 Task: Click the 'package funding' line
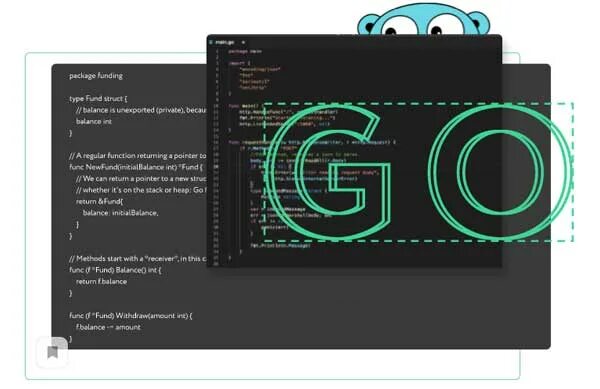click(x=96, y=76)
